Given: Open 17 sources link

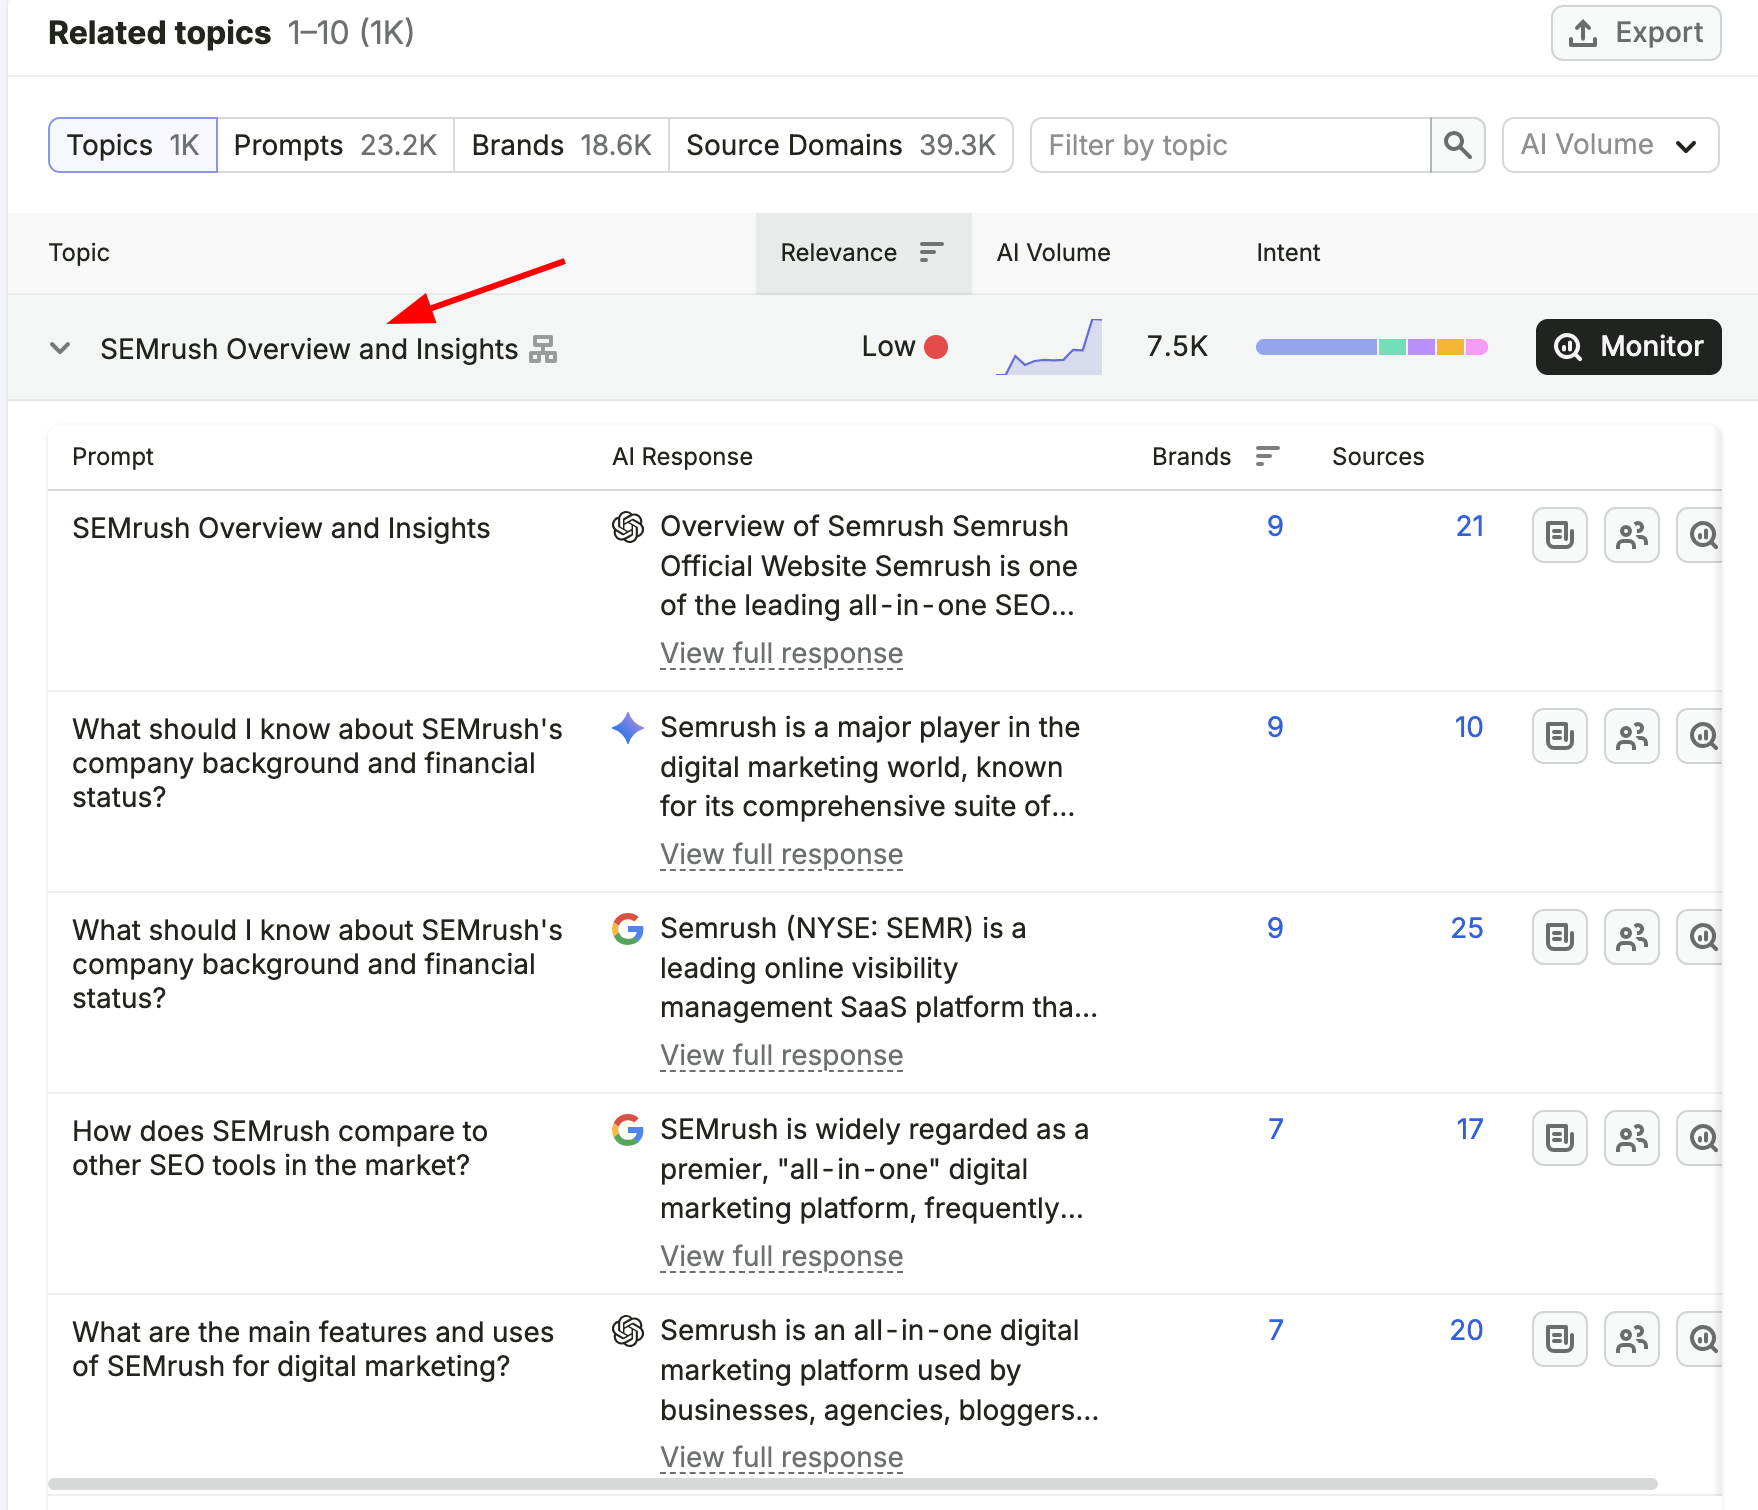Looking at the screenshot, I should point(1470,1129).
